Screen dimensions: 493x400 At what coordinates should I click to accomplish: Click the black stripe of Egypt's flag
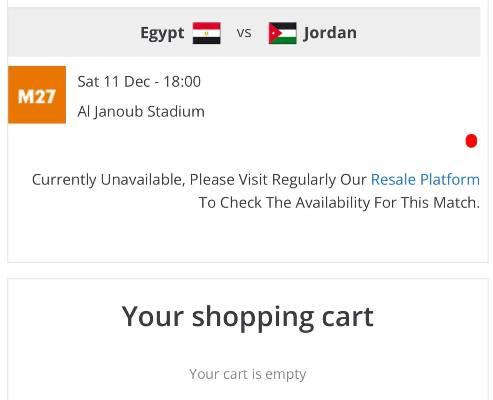point(207,40)
